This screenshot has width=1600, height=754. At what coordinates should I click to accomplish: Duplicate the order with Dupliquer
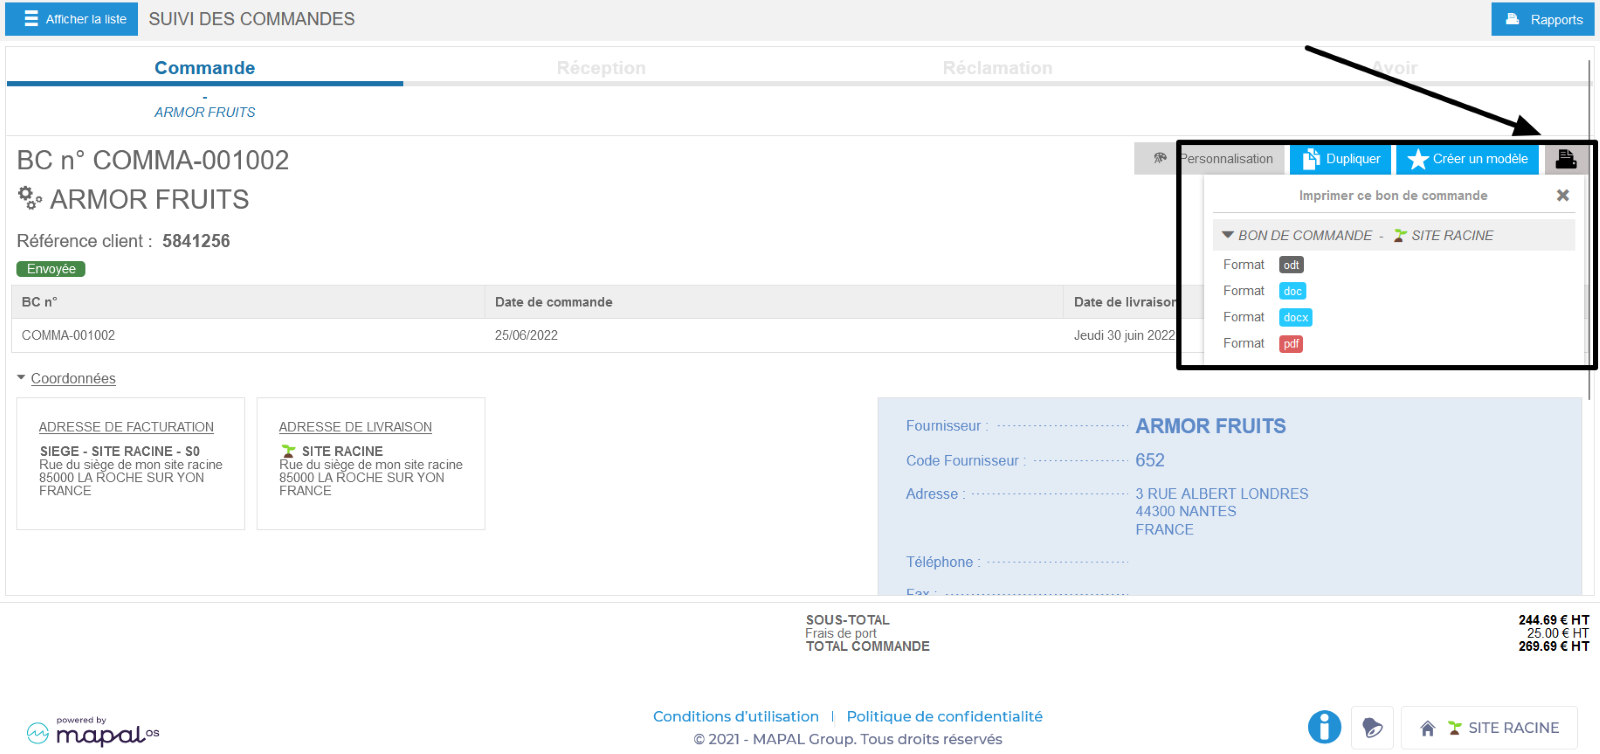coord(1340,159)
